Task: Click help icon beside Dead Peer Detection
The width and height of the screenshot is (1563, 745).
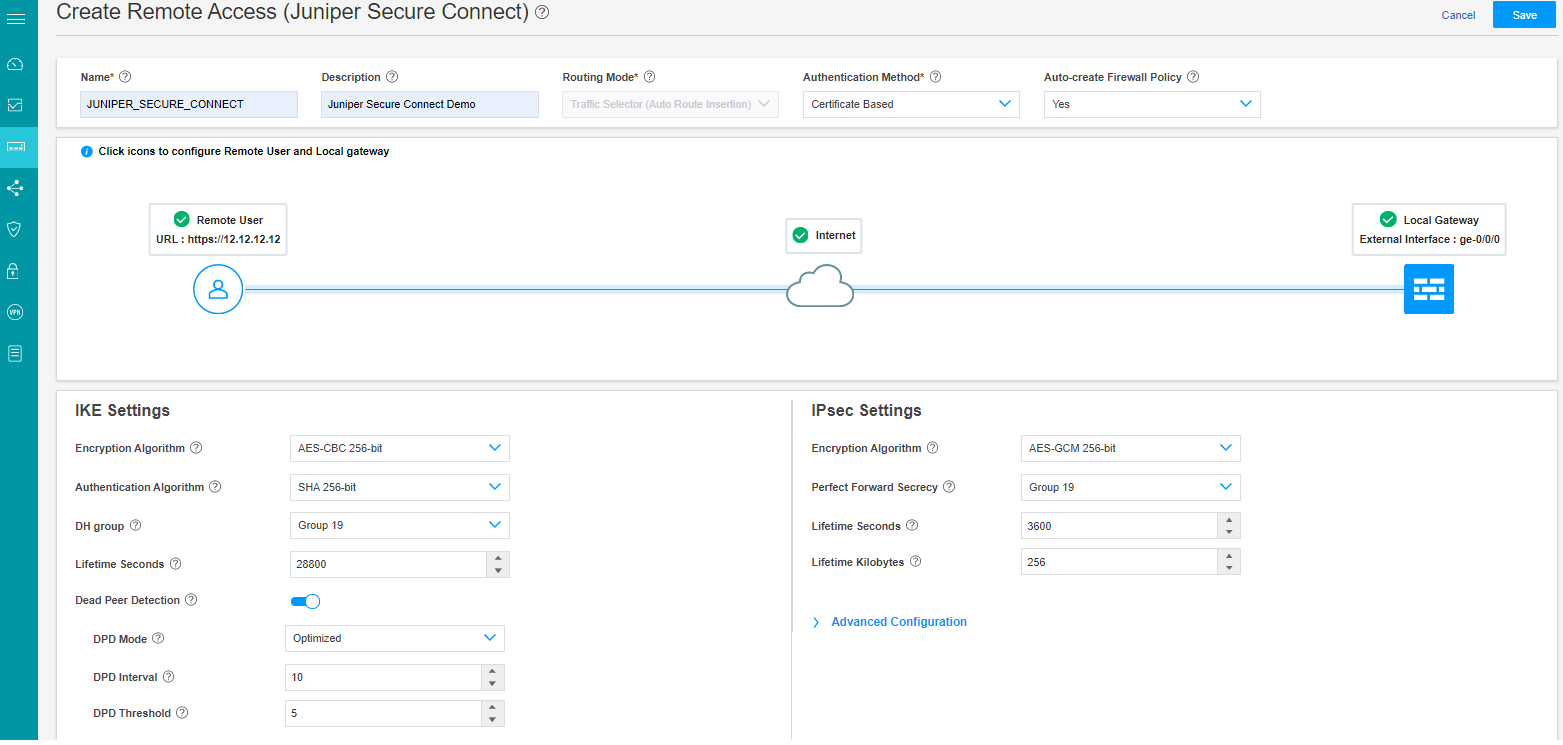Action: 192,601
